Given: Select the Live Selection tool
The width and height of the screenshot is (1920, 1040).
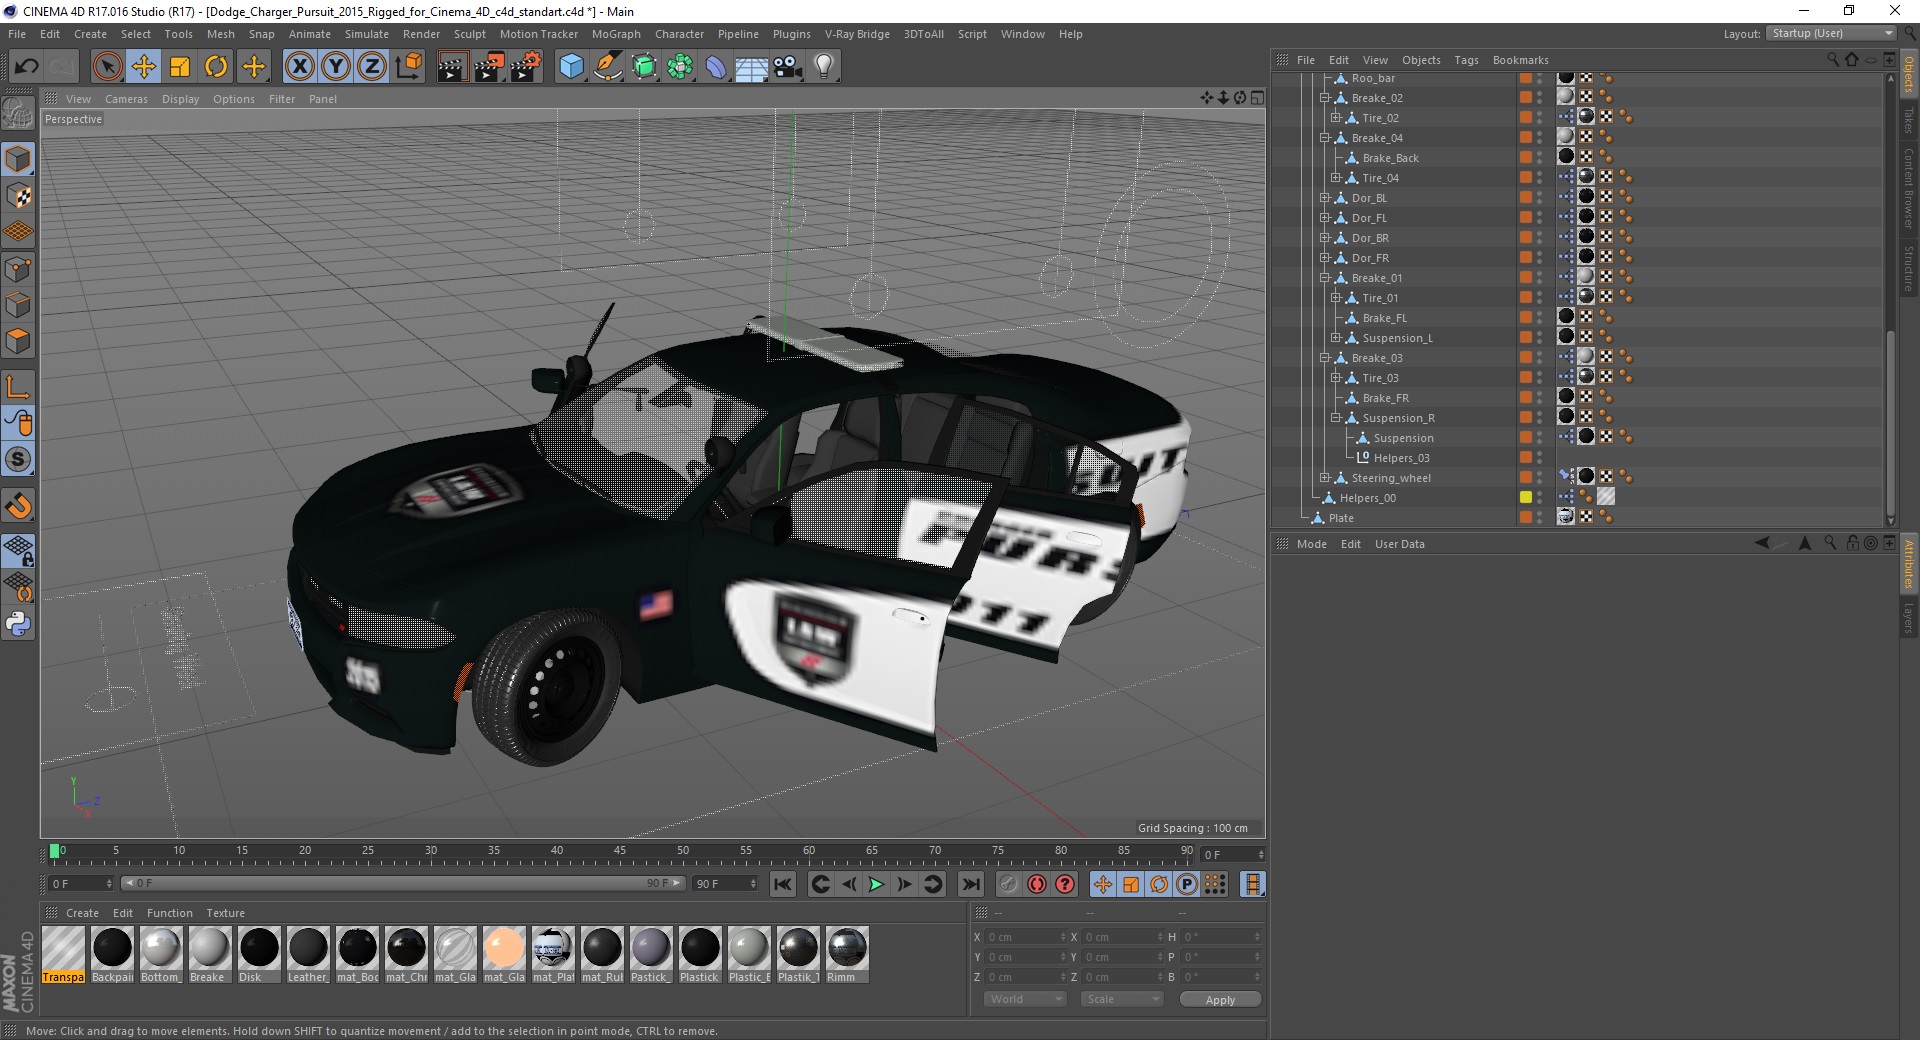Looking at the screenshot, I should point(107,67).
